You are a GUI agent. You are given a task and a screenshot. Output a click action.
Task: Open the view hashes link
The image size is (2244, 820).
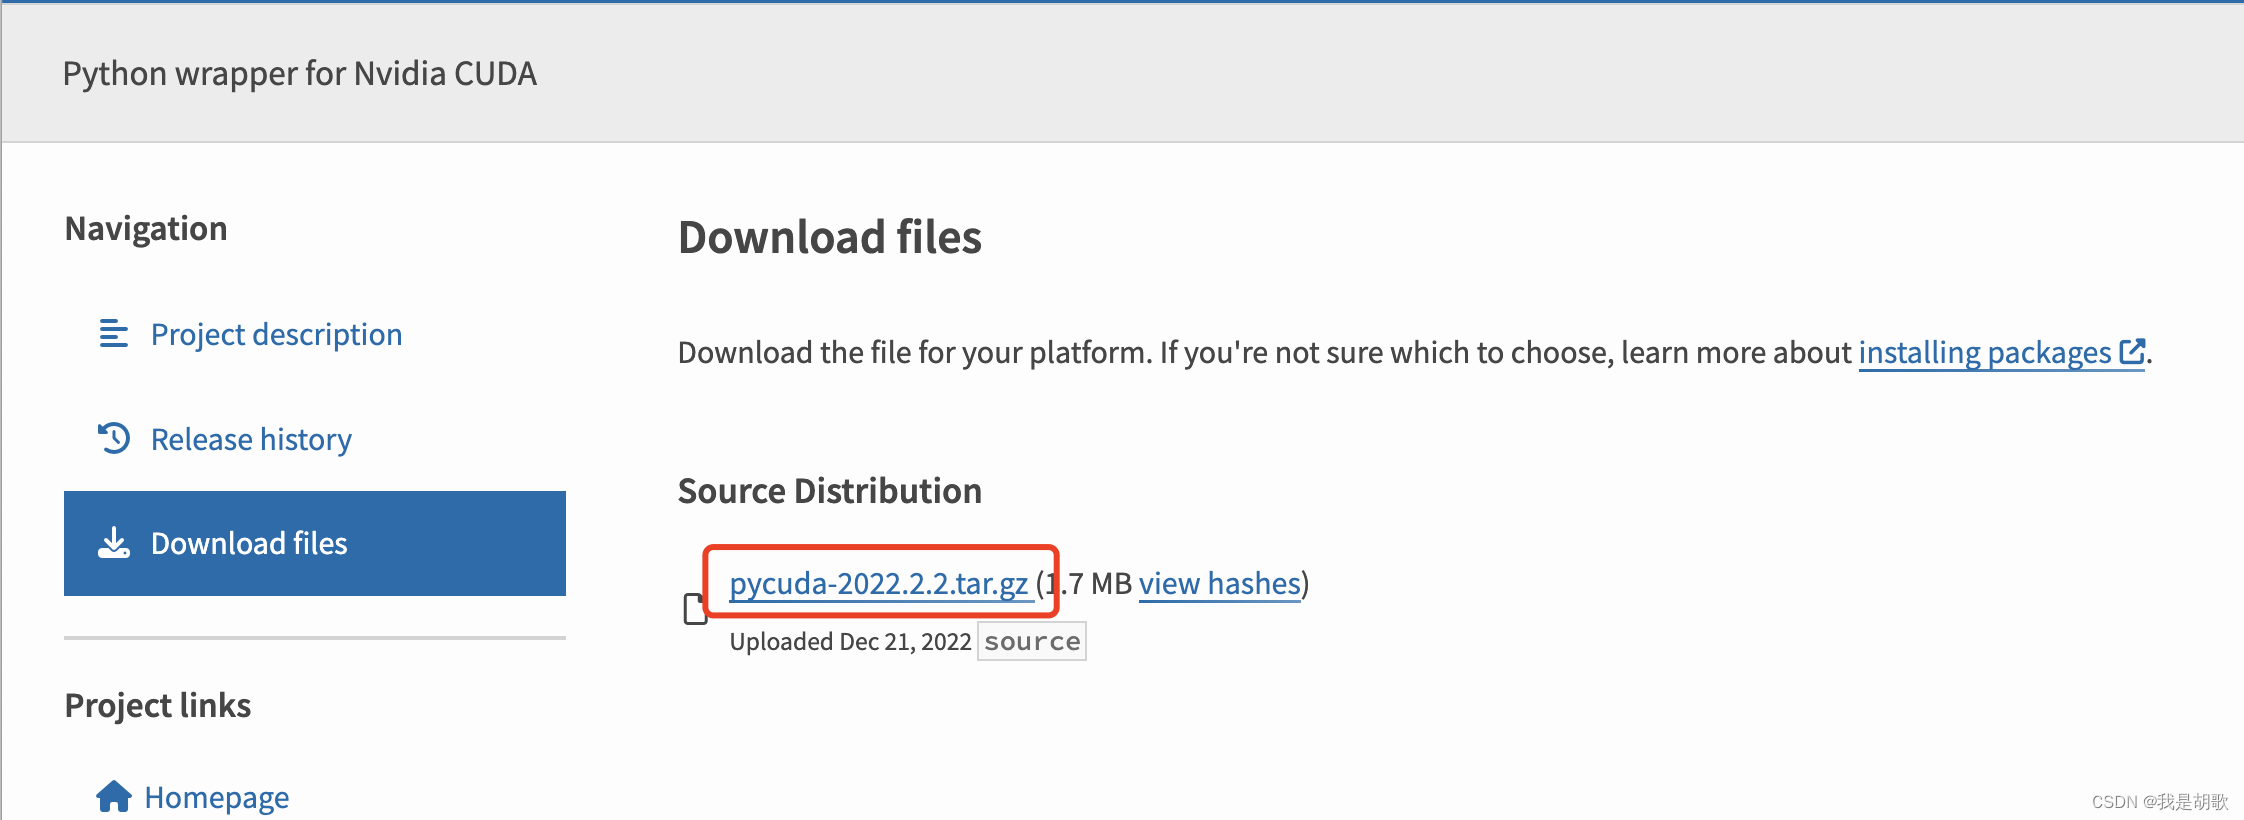click(1220, 583)
